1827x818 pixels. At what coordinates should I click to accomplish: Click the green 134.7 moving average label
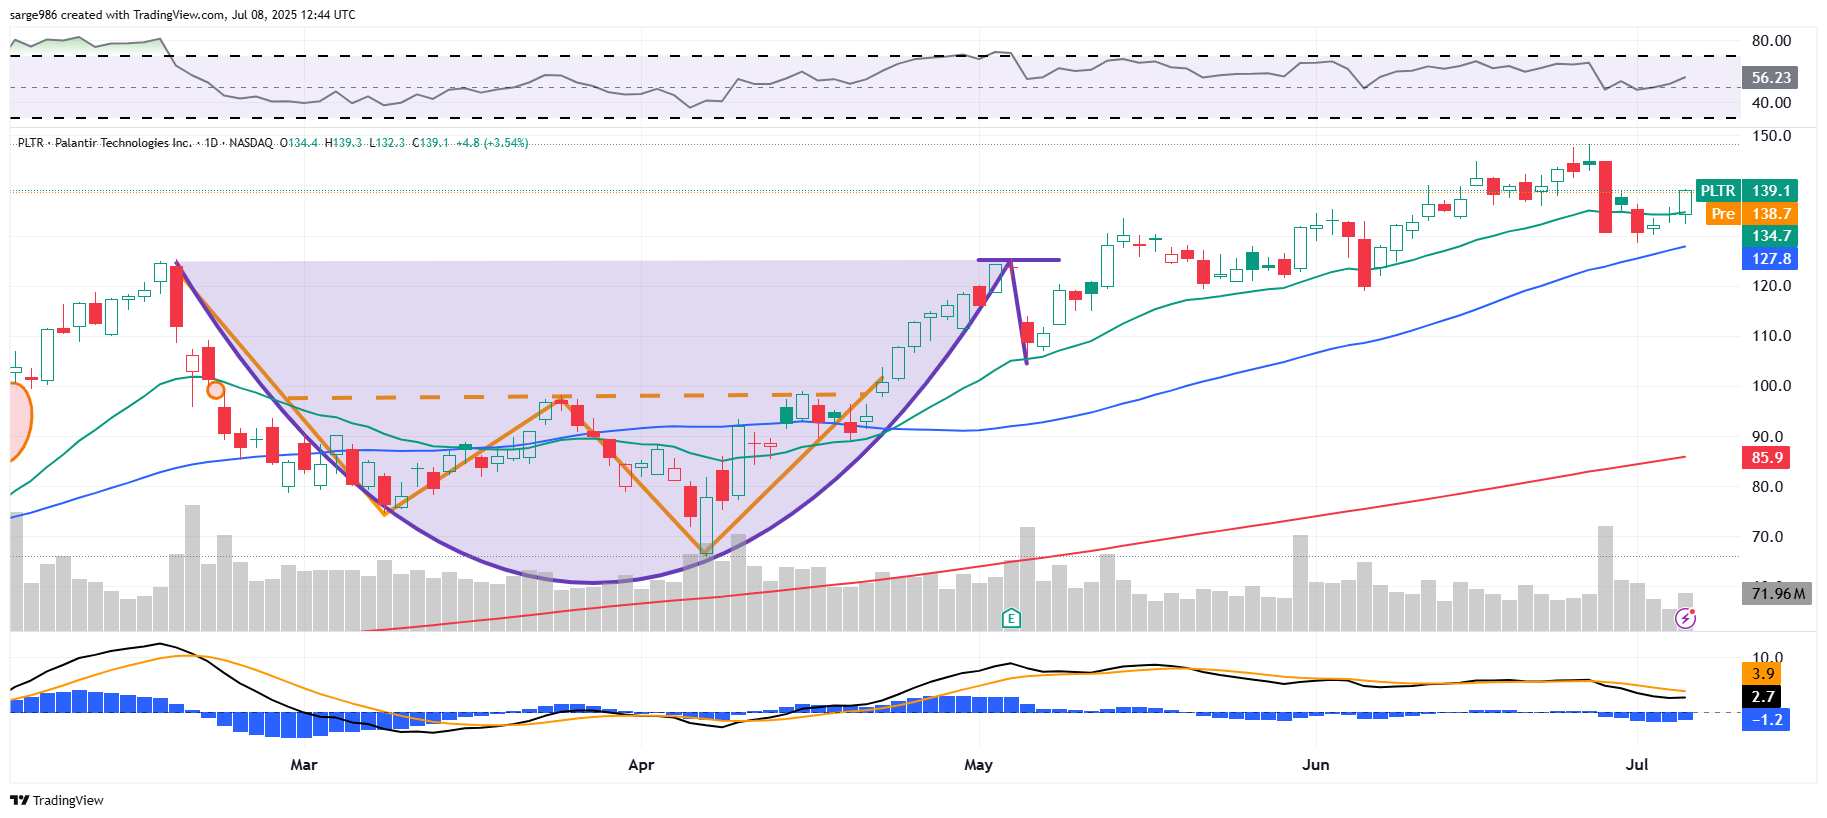click(1770, 236)
